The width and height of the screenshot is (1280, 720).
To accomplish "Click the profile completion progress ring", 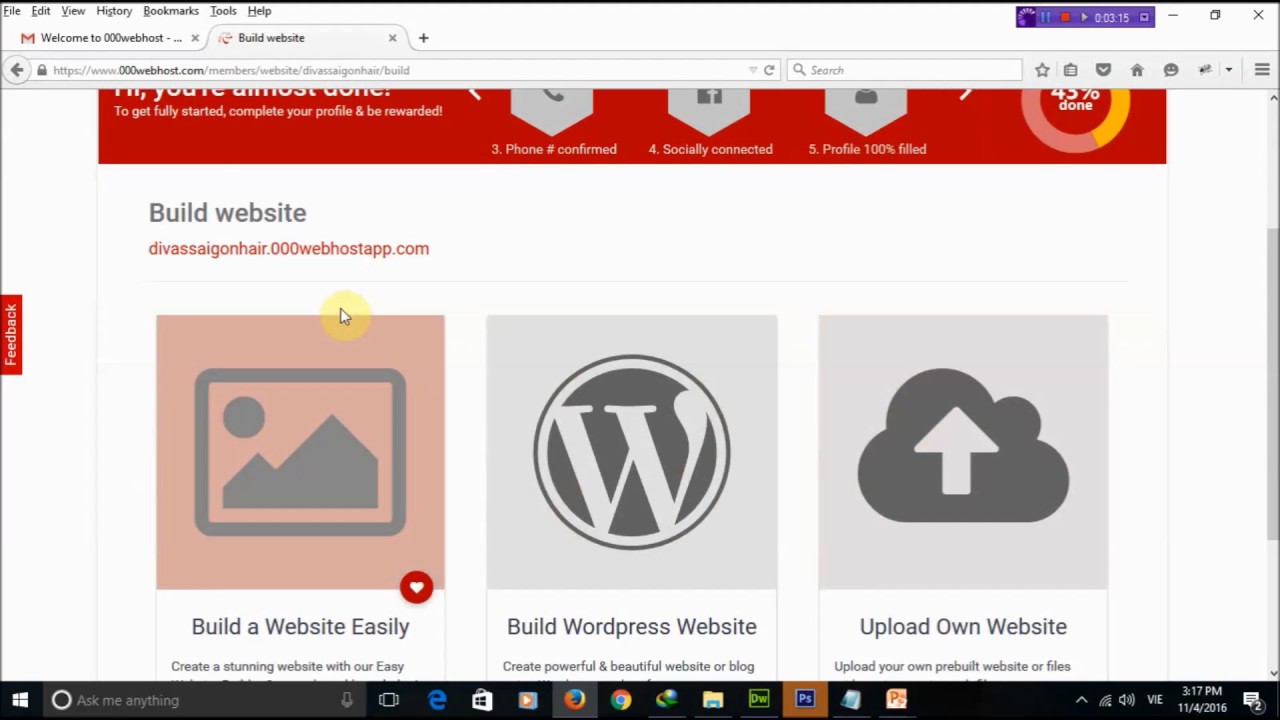I will click(1075, 110).
